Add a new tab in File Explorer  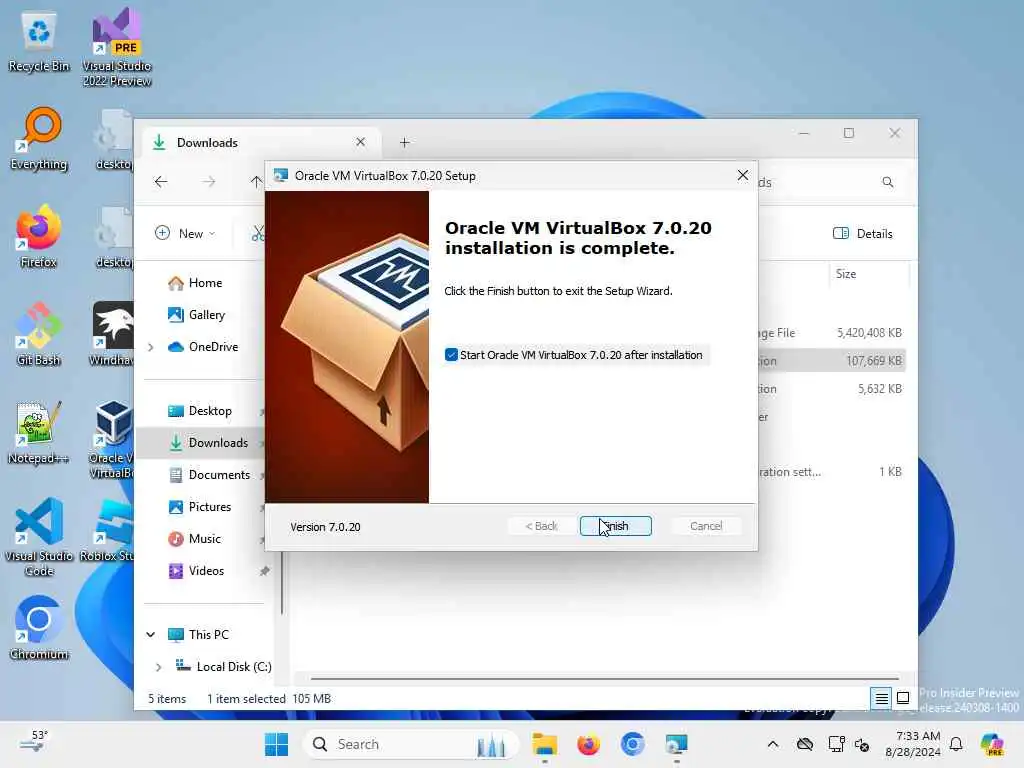404,142
